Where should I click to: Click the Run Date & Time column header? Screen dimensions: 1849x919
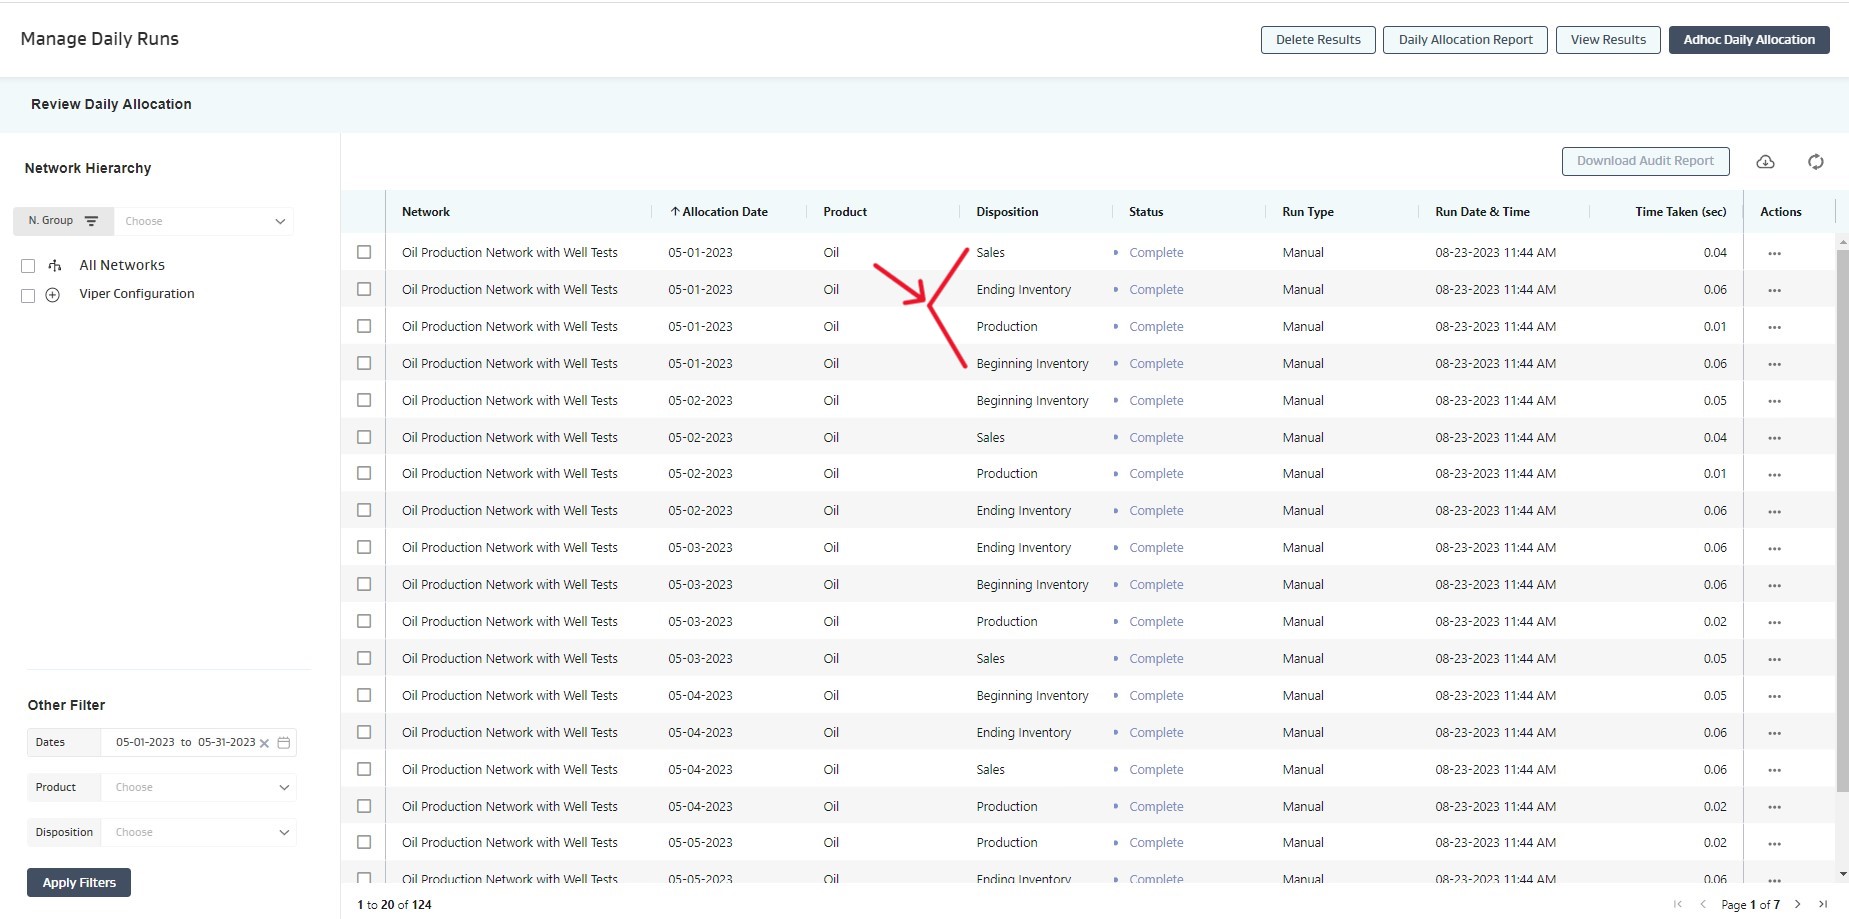point(1482,212)
